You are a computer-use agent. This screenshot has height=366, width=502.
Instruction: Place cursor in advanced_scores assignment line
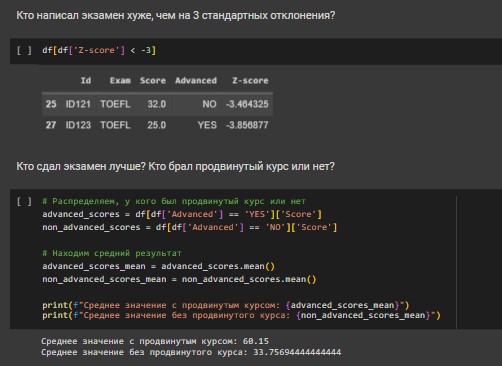pos(182,214)
